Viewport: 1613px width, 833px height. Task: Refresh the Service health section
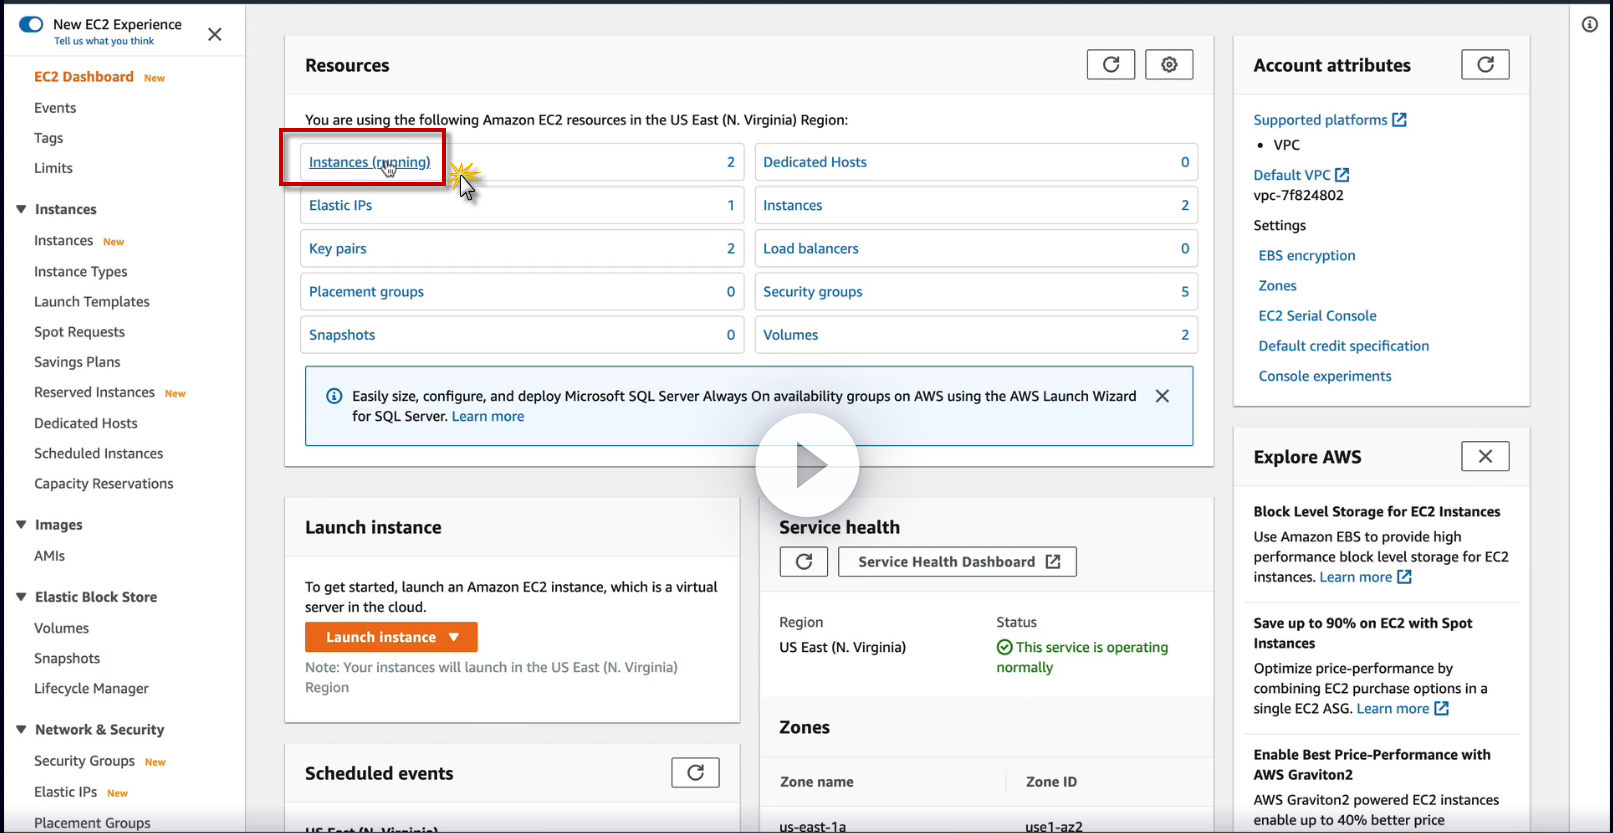click(x=803, y=562)
